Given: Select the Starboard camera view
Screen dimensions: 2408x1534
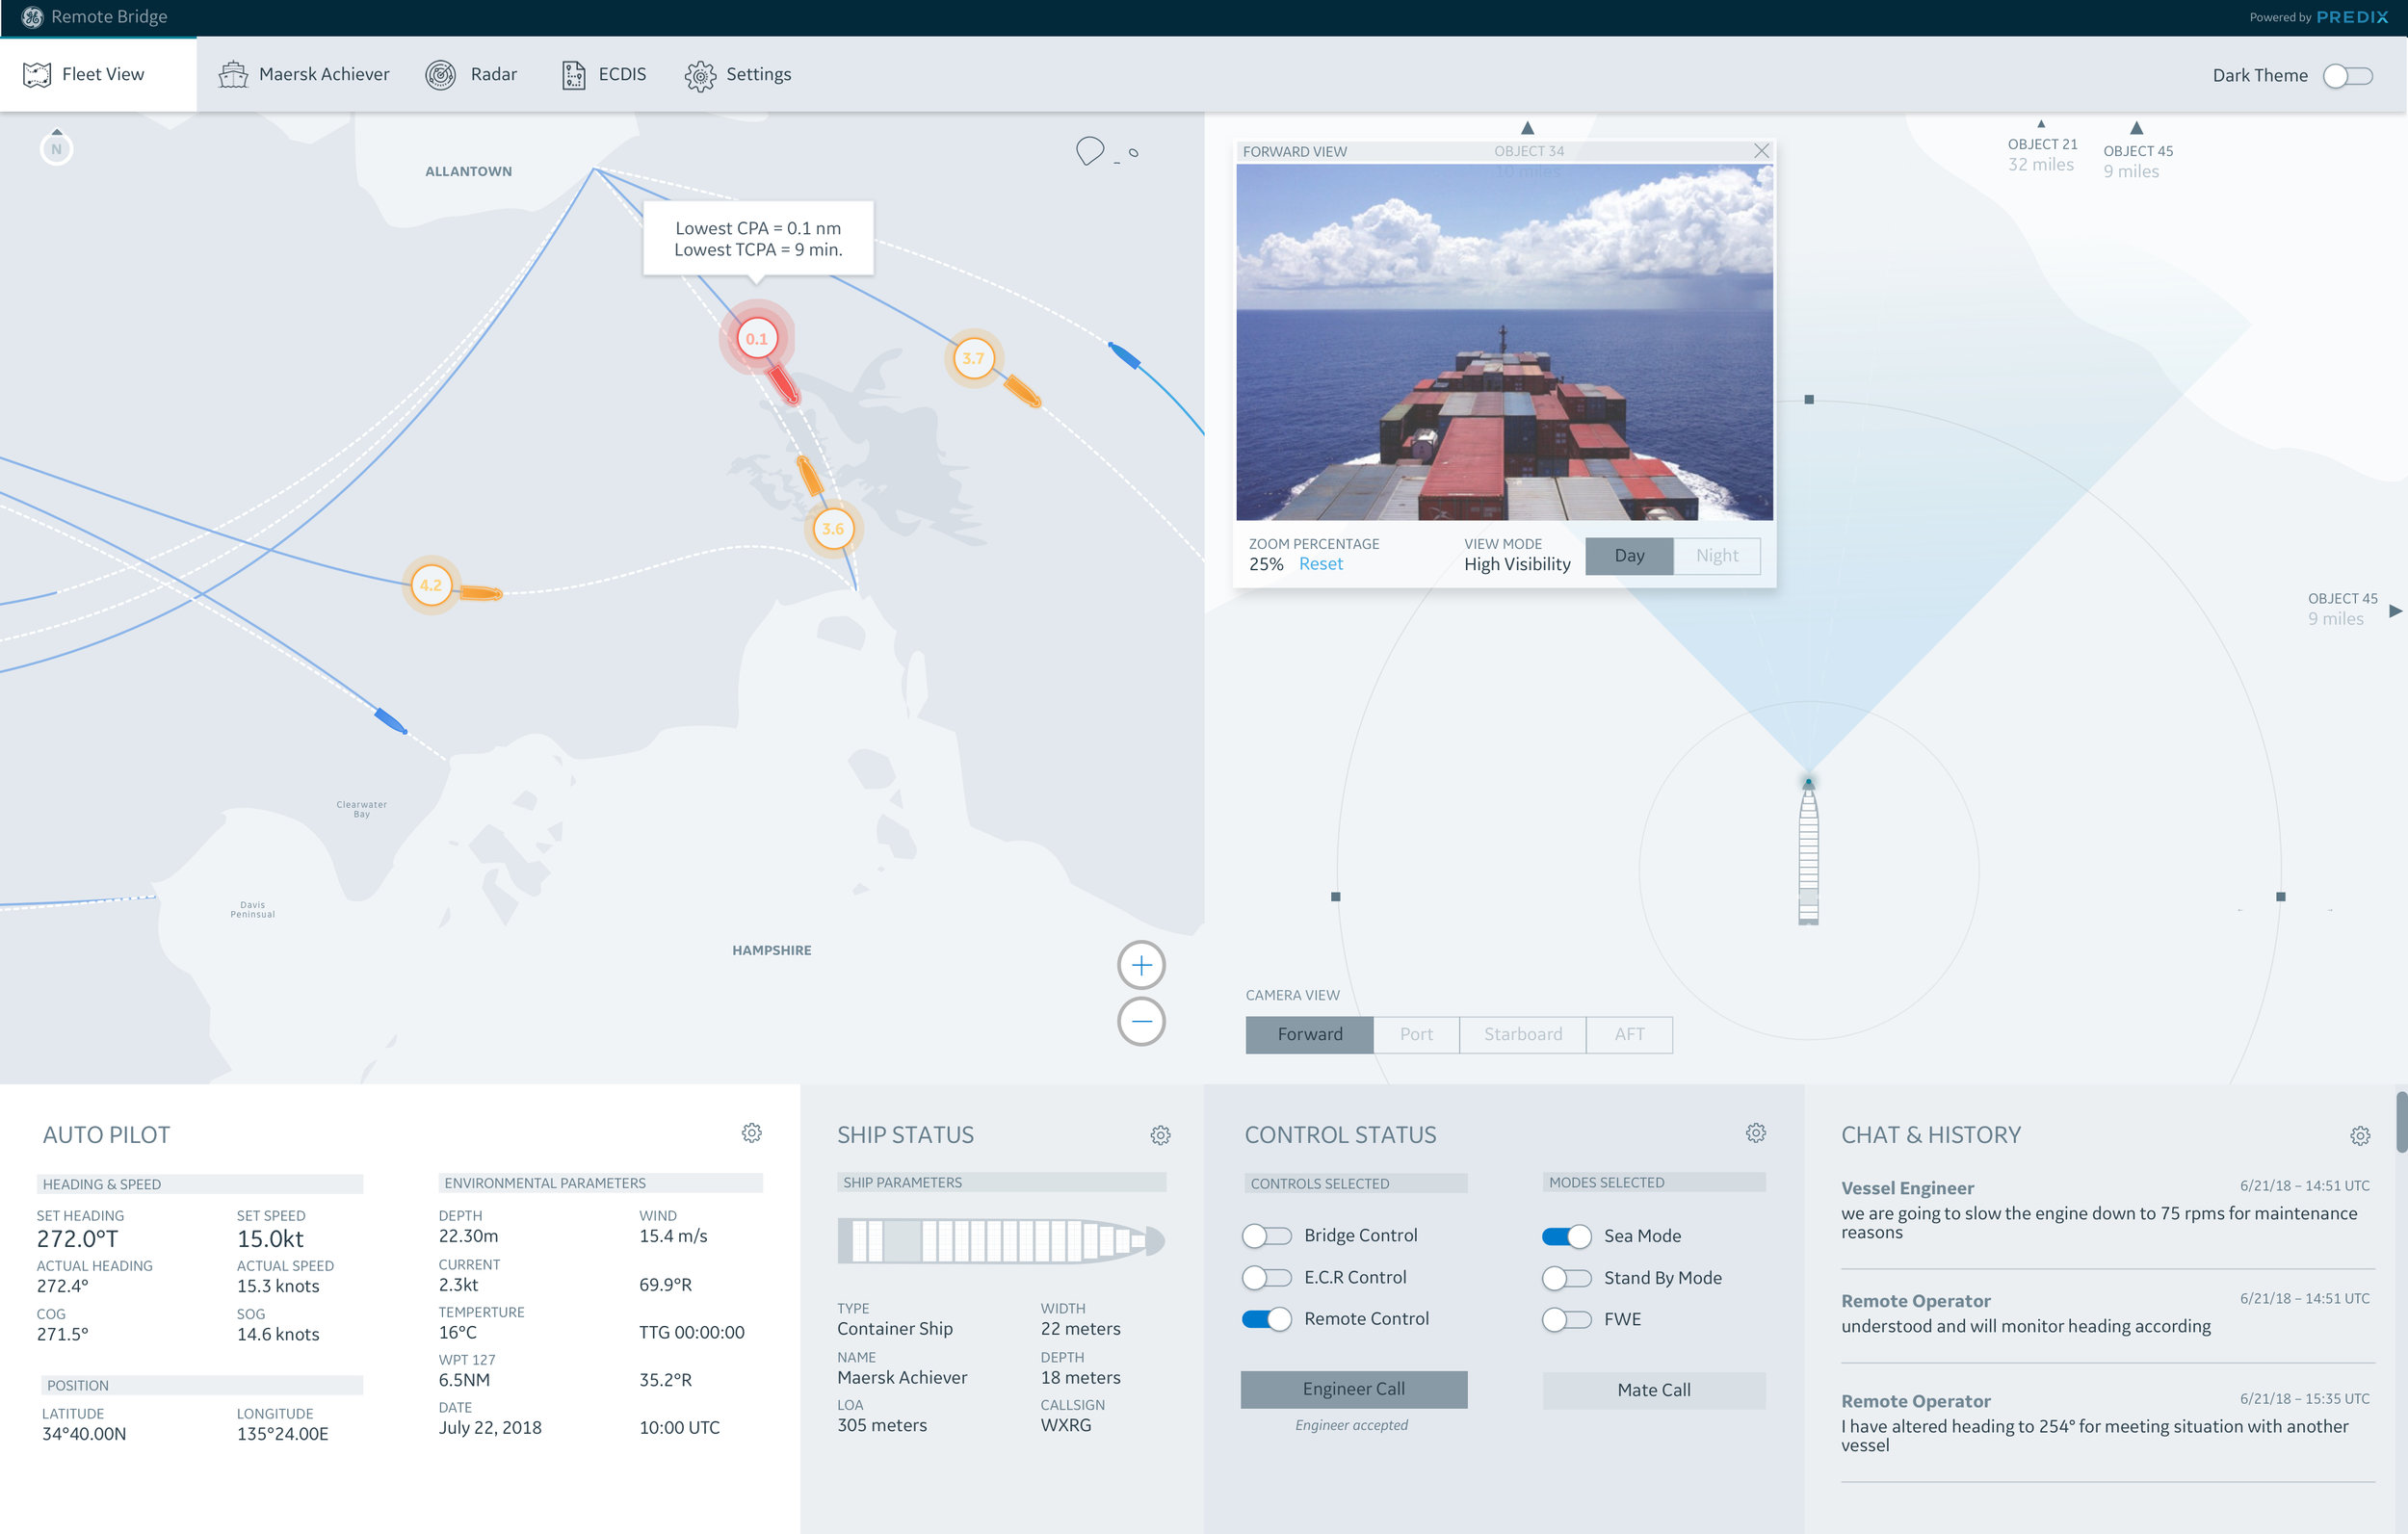Looking at the screenshot, I should pos(1522,1034).
